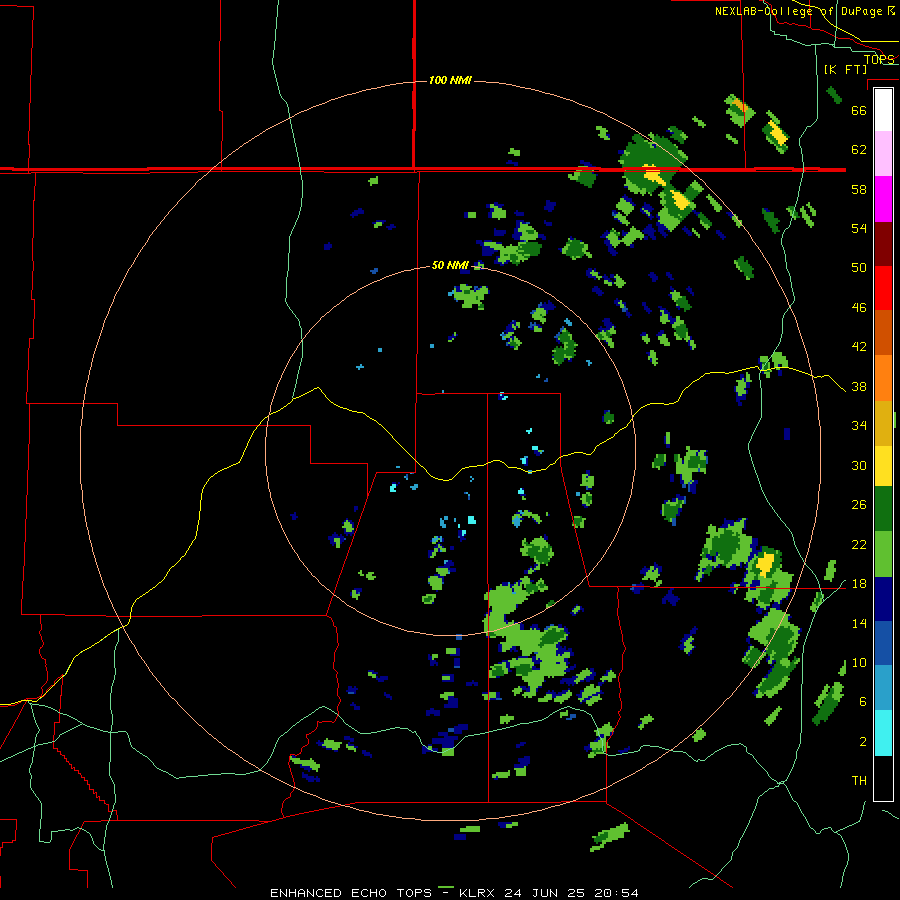Click the TH legend label
900x900 pixels.
pos(859,781)
